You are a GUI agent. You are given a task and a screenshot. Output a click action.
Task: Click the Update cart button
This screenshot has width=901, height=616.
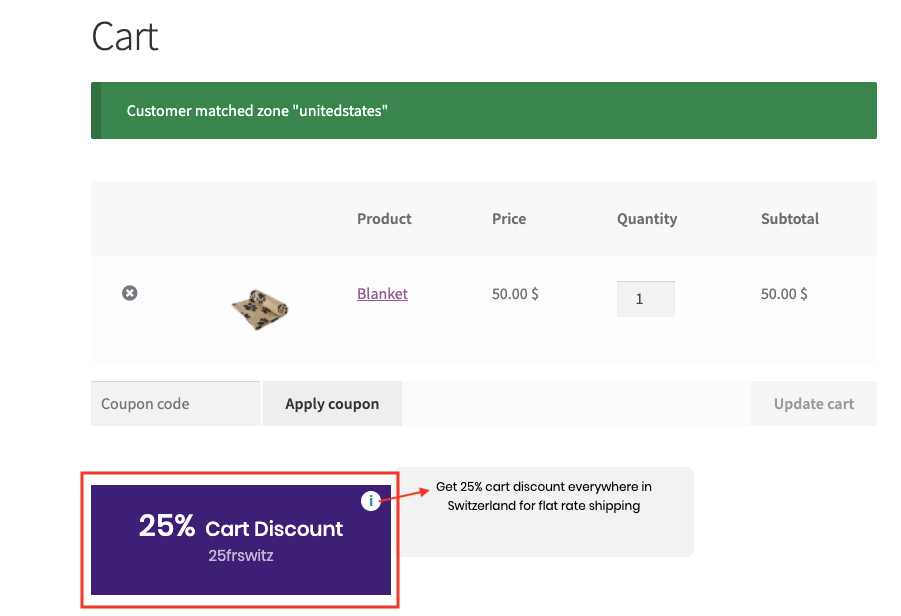click(x=813, y=404)
